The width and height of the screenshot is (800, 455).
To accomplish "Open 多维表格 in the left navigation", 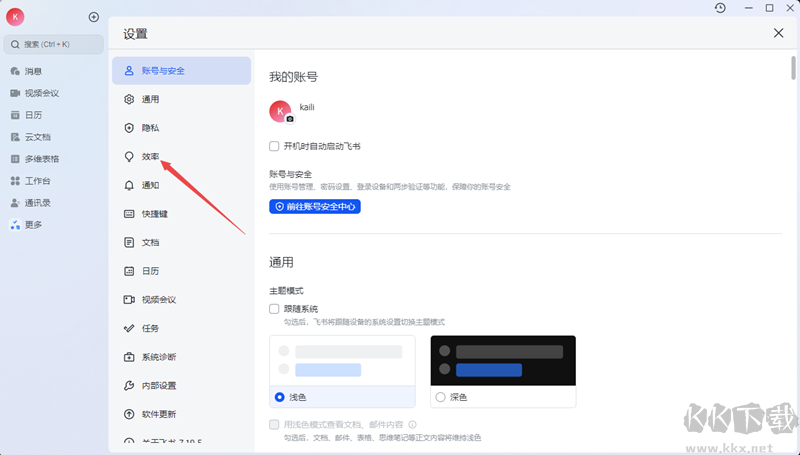I will (35, 159).
